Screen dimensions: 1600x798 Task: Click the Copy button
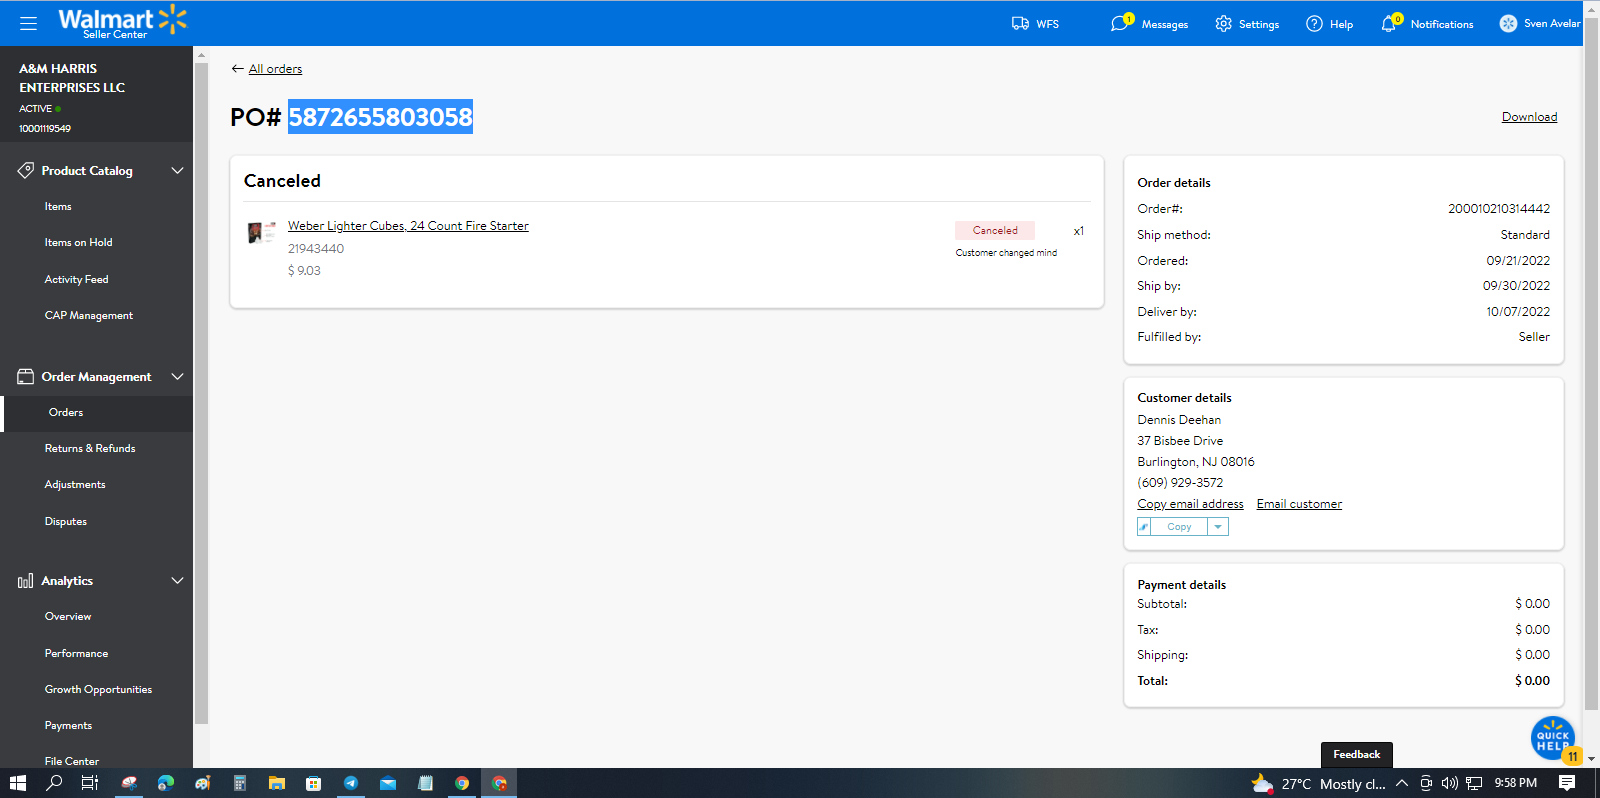[x=1179, y=527]
